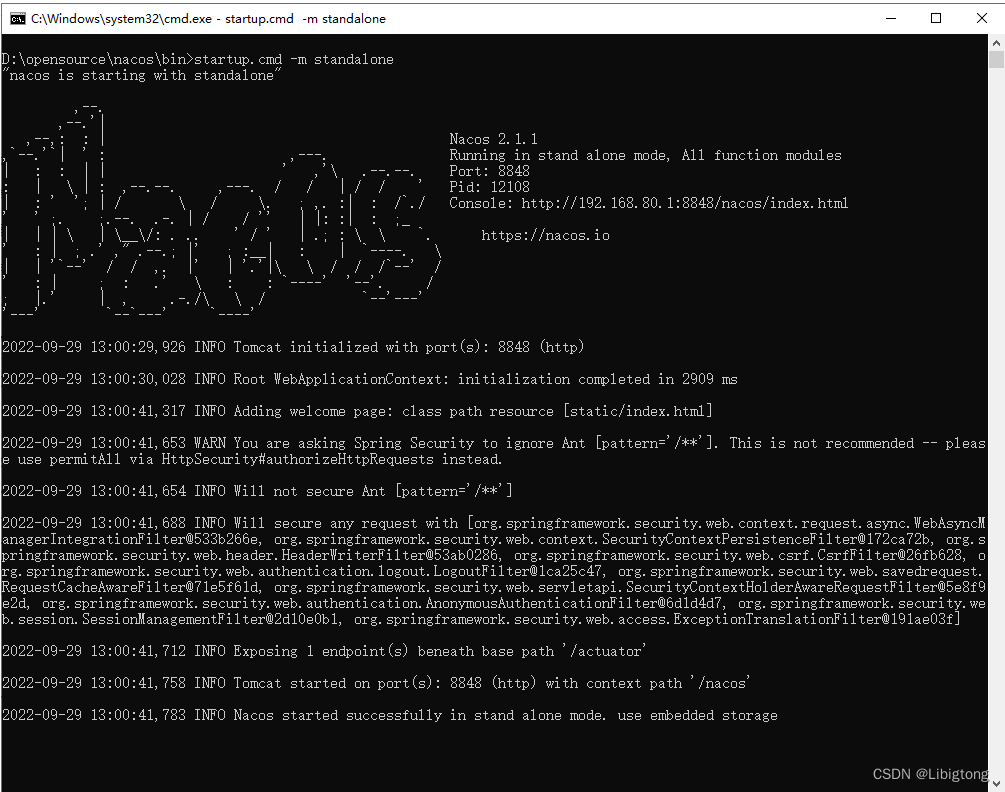The width and height of the screenshot is (1005, 792).
Task: Maximize the cmd.exe window
Action: point(936,19)
